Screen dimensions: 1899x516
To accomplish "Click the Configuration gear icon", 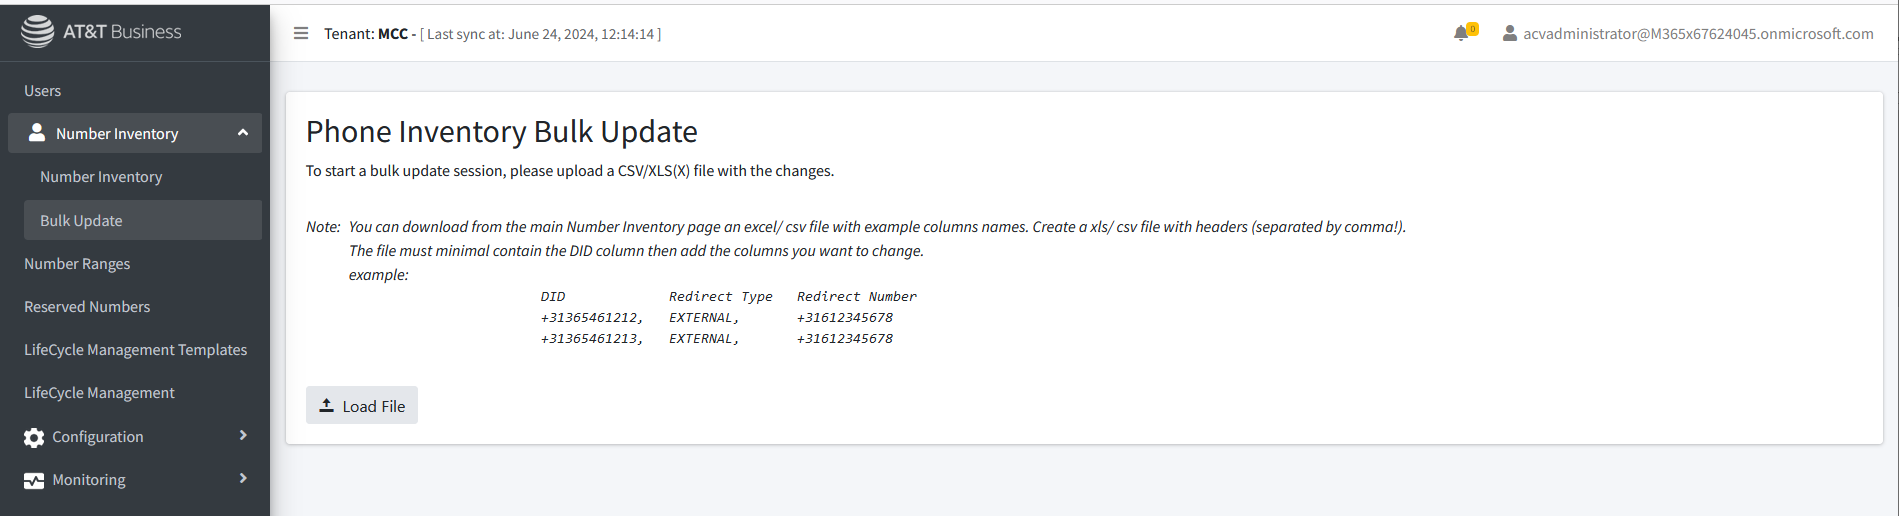I will click(x=34, y=437).
